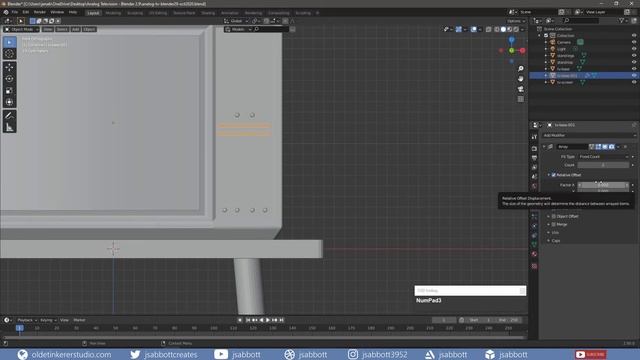Open the Object Mode dropdown
The image size is (640, 360).
[x=21, y=29]
